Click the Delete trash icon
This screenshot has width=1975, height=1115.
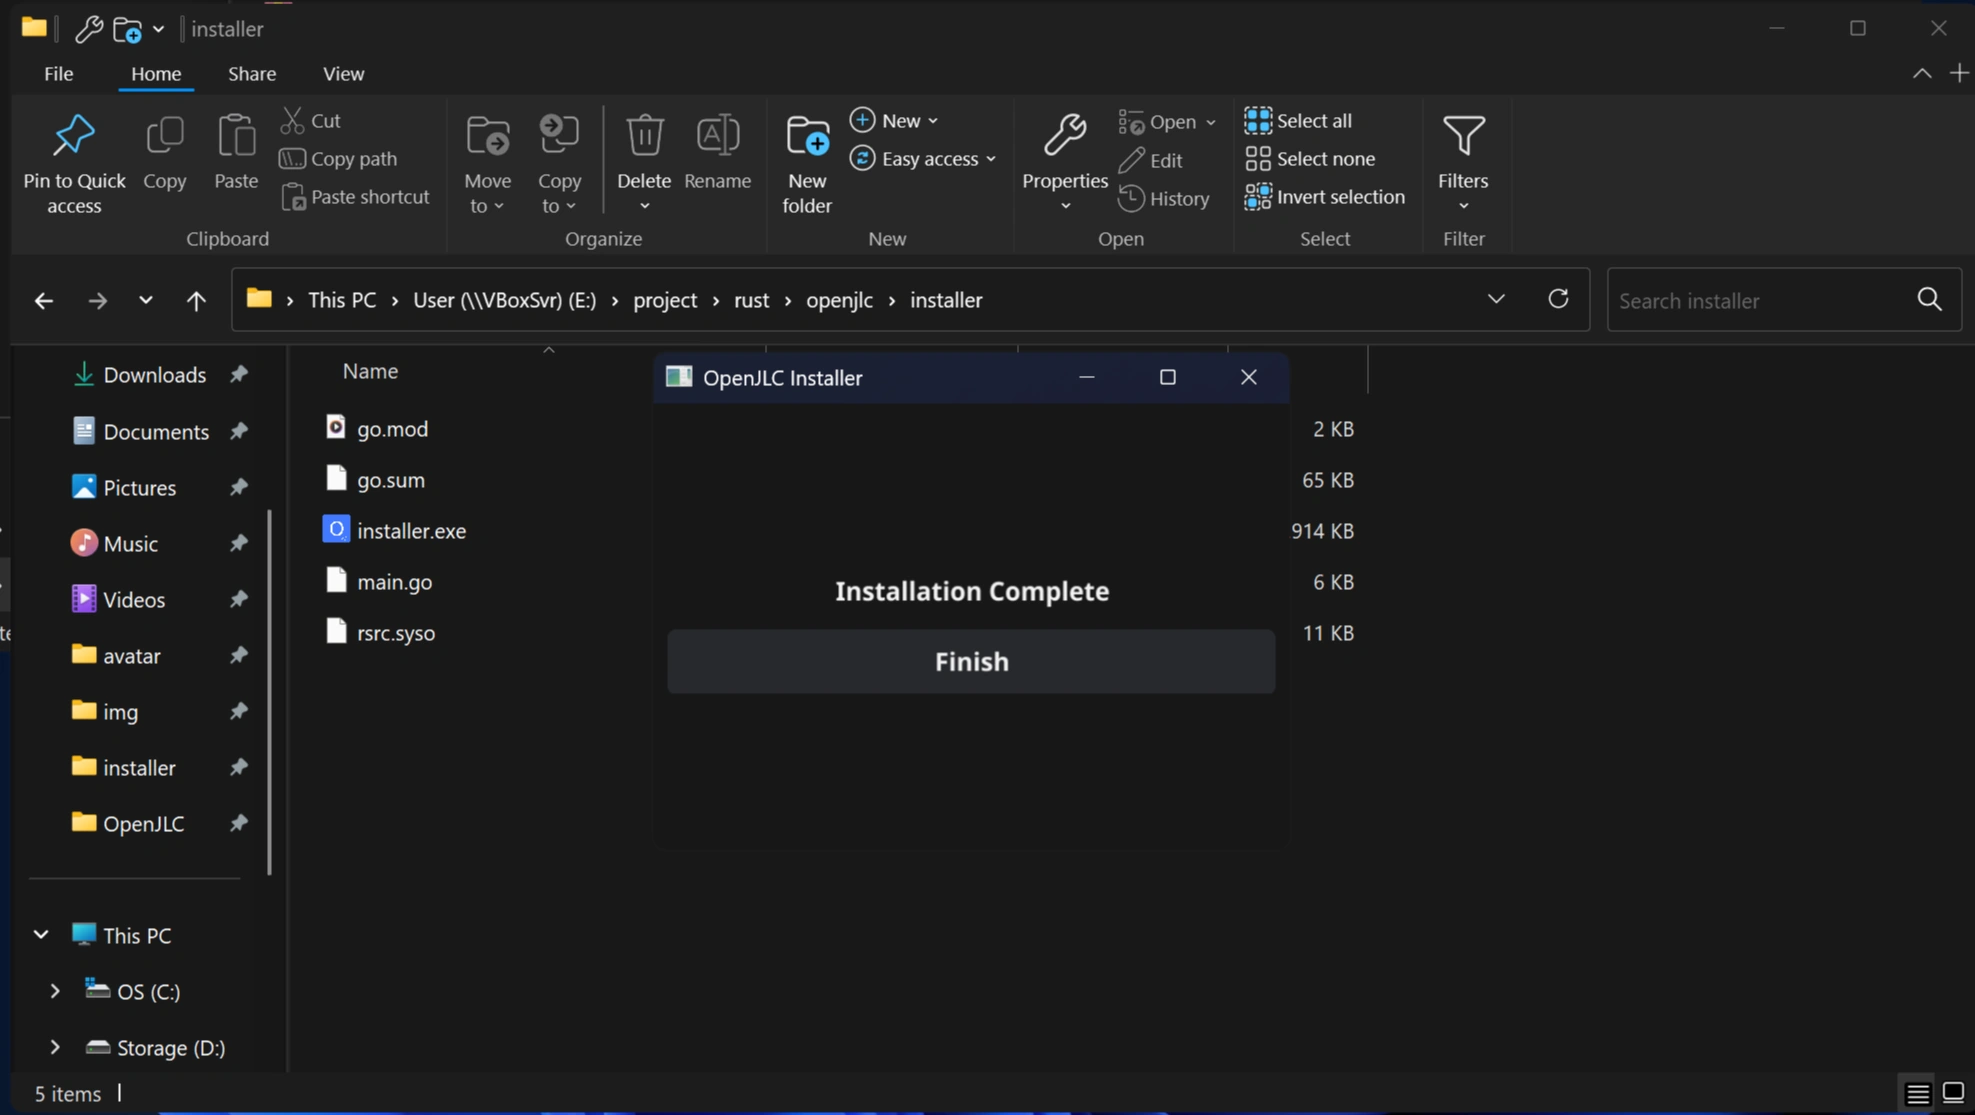point(644,136)
